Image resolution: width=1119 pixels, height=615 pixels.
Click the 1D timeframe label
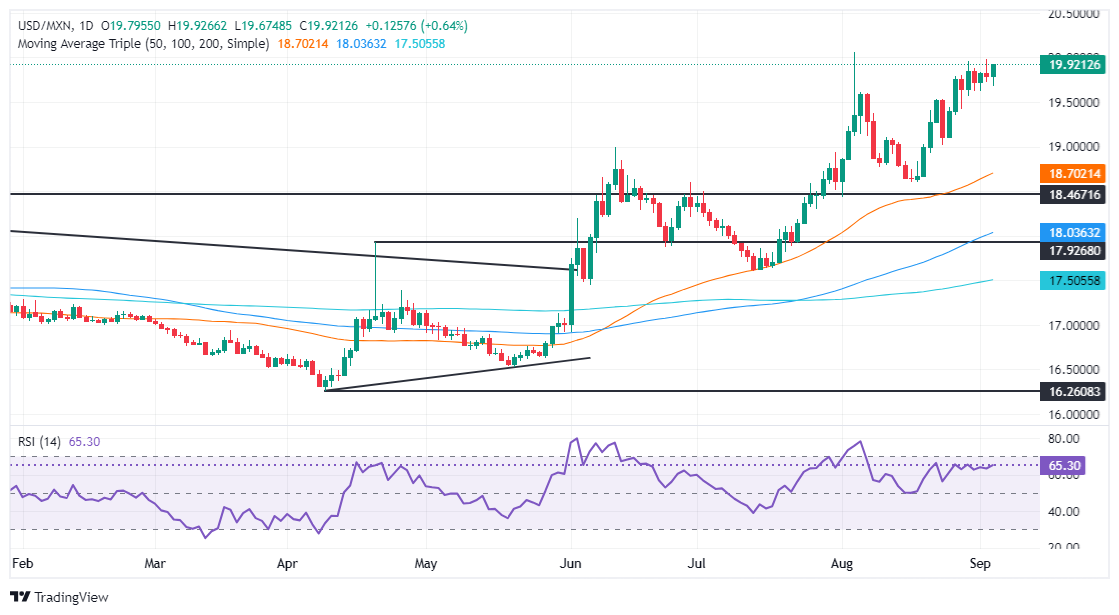click(86, 26)
